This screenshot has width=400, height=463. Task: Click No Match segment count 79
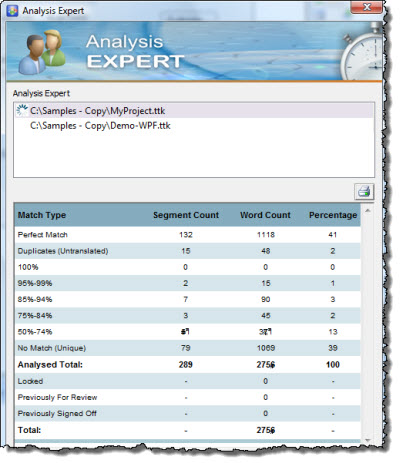pos(186,348)
